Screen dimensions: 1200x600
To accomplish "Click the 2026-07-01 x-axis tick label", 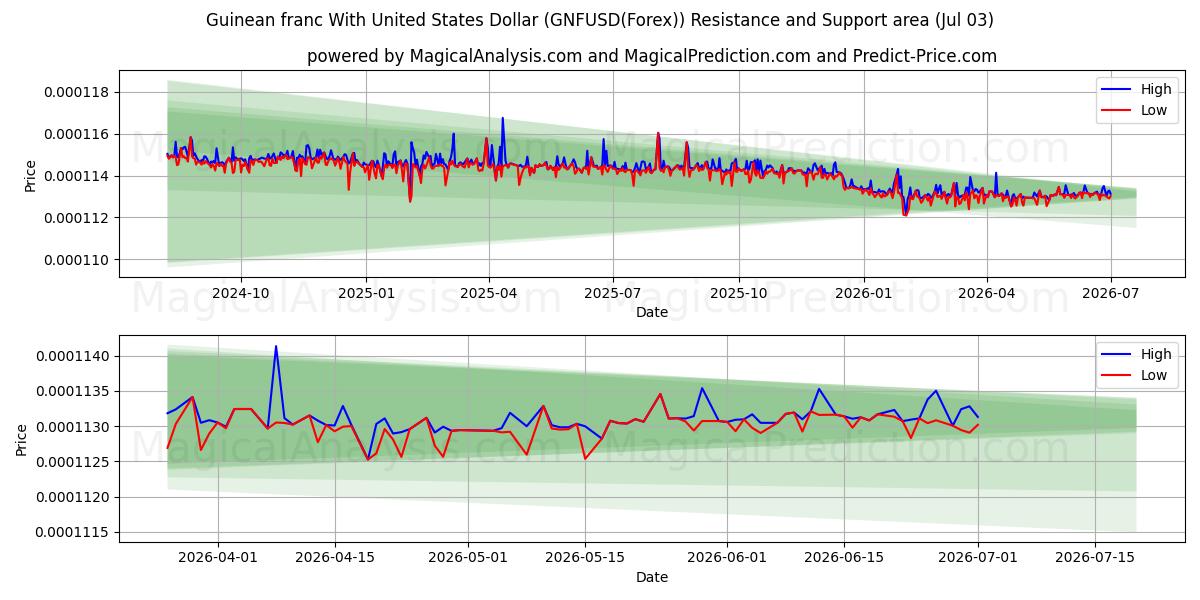I will pyautogui.click(x=979, y=559).
